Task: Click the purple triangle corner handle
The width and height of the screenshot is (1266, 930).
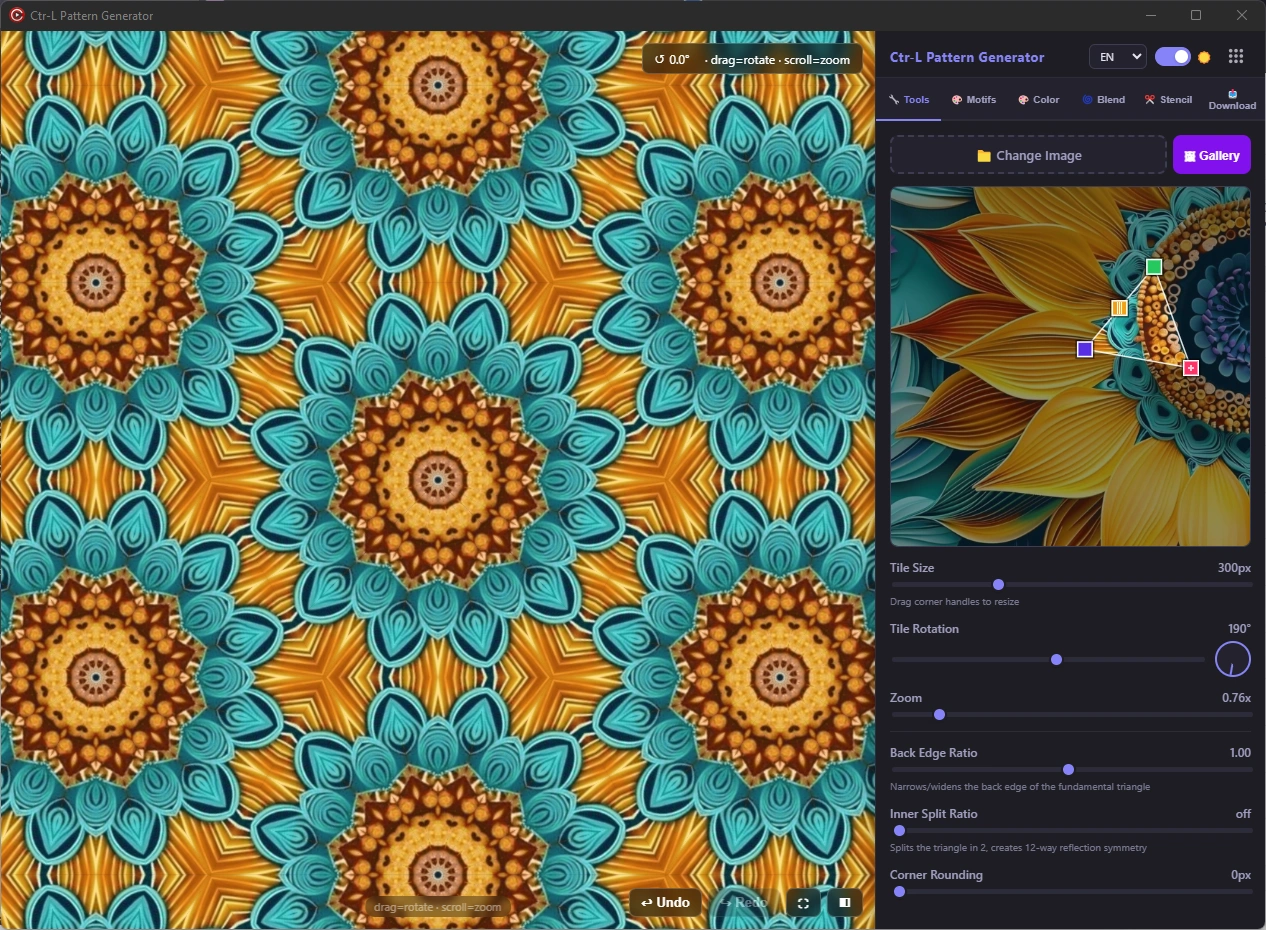Action: click(1085, 349)
